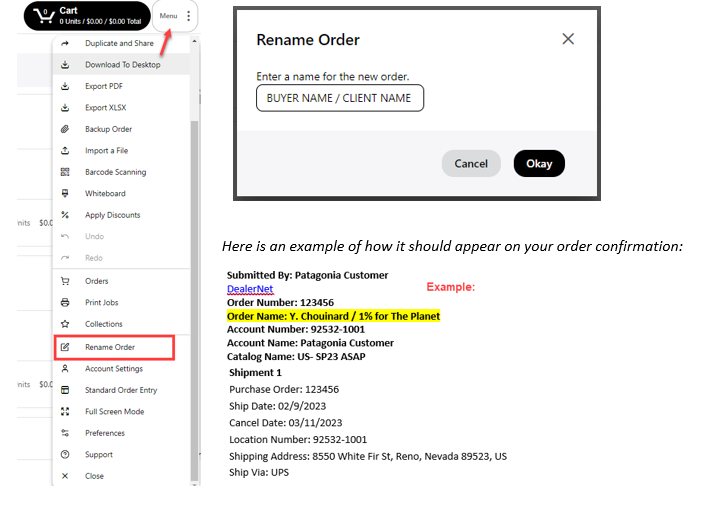Click the Barcode Scanning QR icon
The height and width of the screenshot is (525, 713).
pyautogui.click(x=65, y=172)
